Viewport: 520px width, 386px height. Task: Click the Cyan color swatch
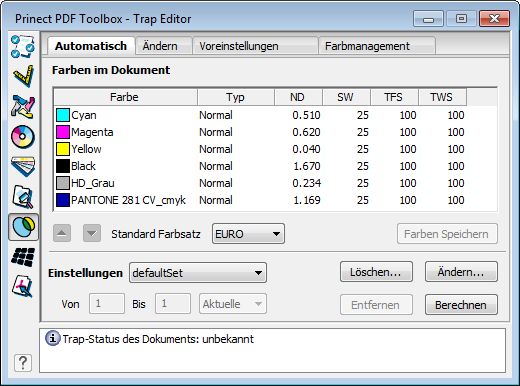[63, 115]
